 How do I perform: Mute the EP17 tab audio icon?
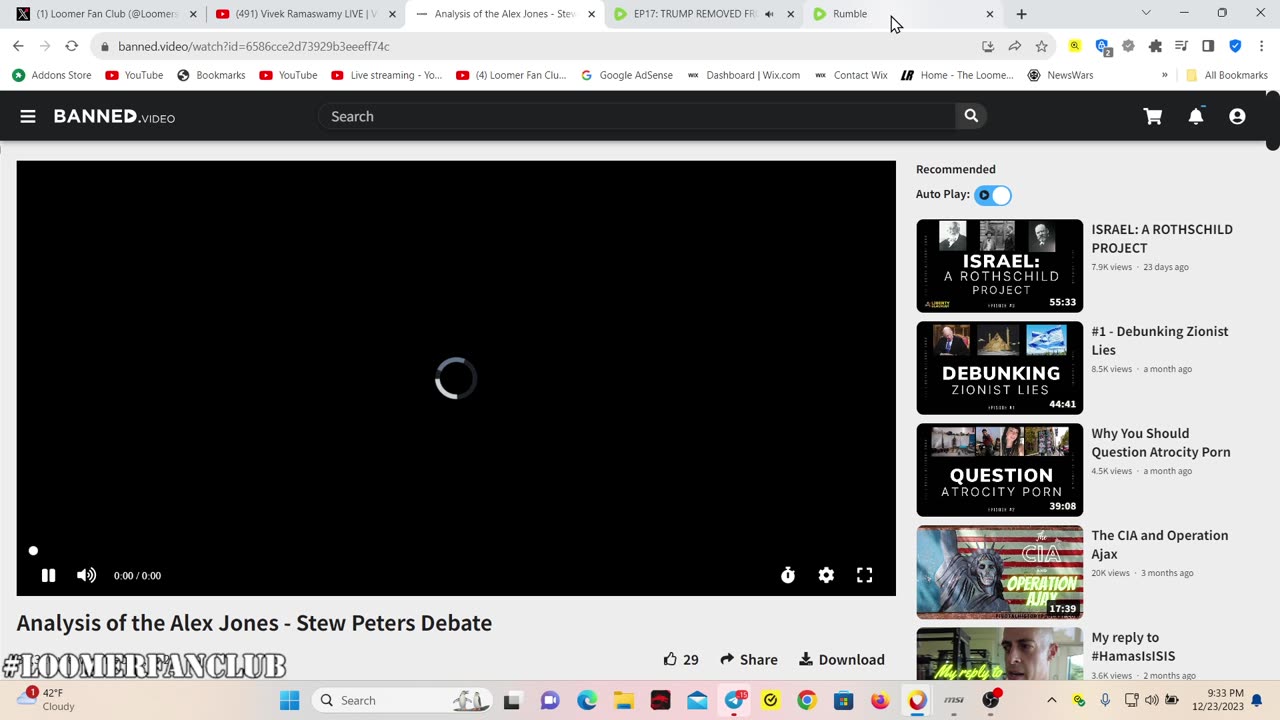769,14
